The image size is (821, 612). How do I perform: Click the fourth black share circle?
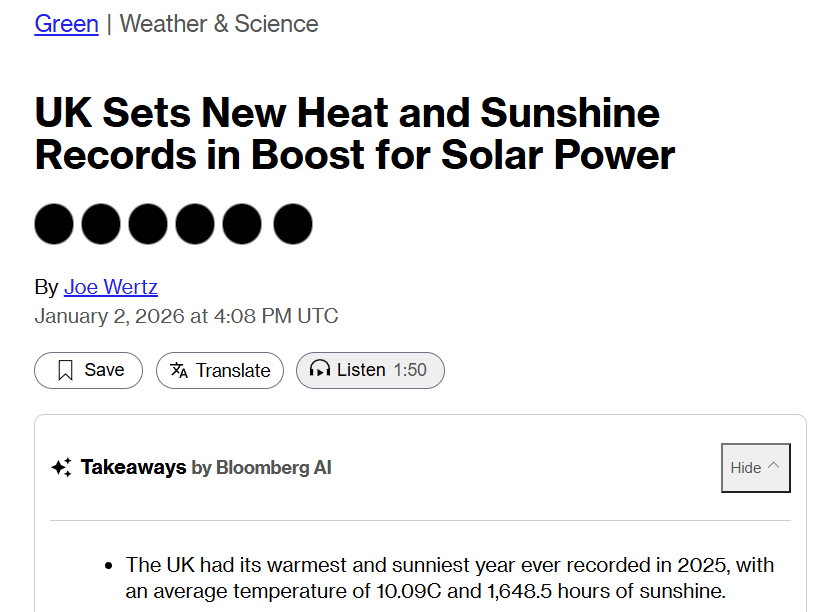pos(195,224)
